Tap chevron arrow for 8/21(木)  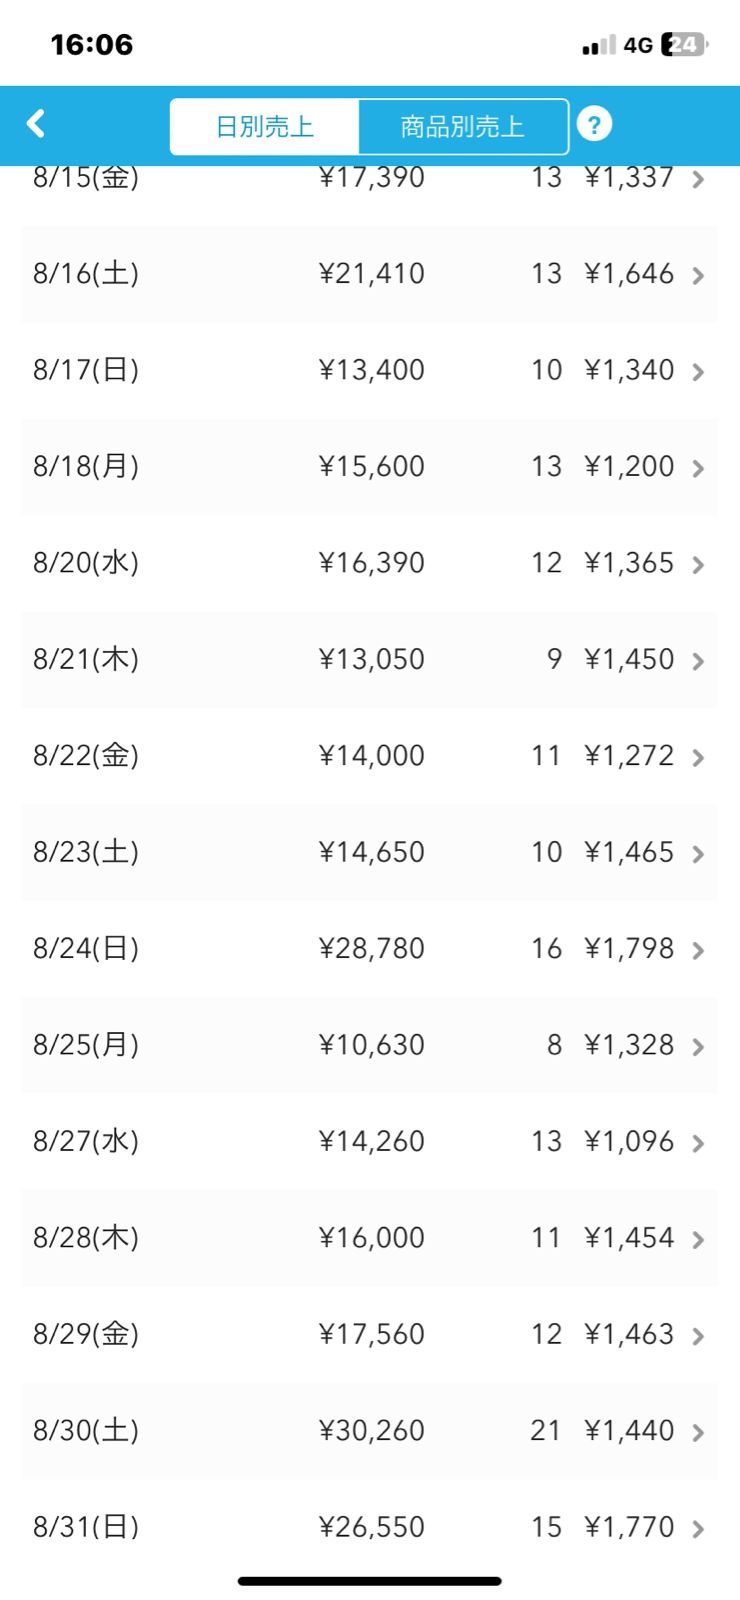pyautogui.click(x=698, y=661)
